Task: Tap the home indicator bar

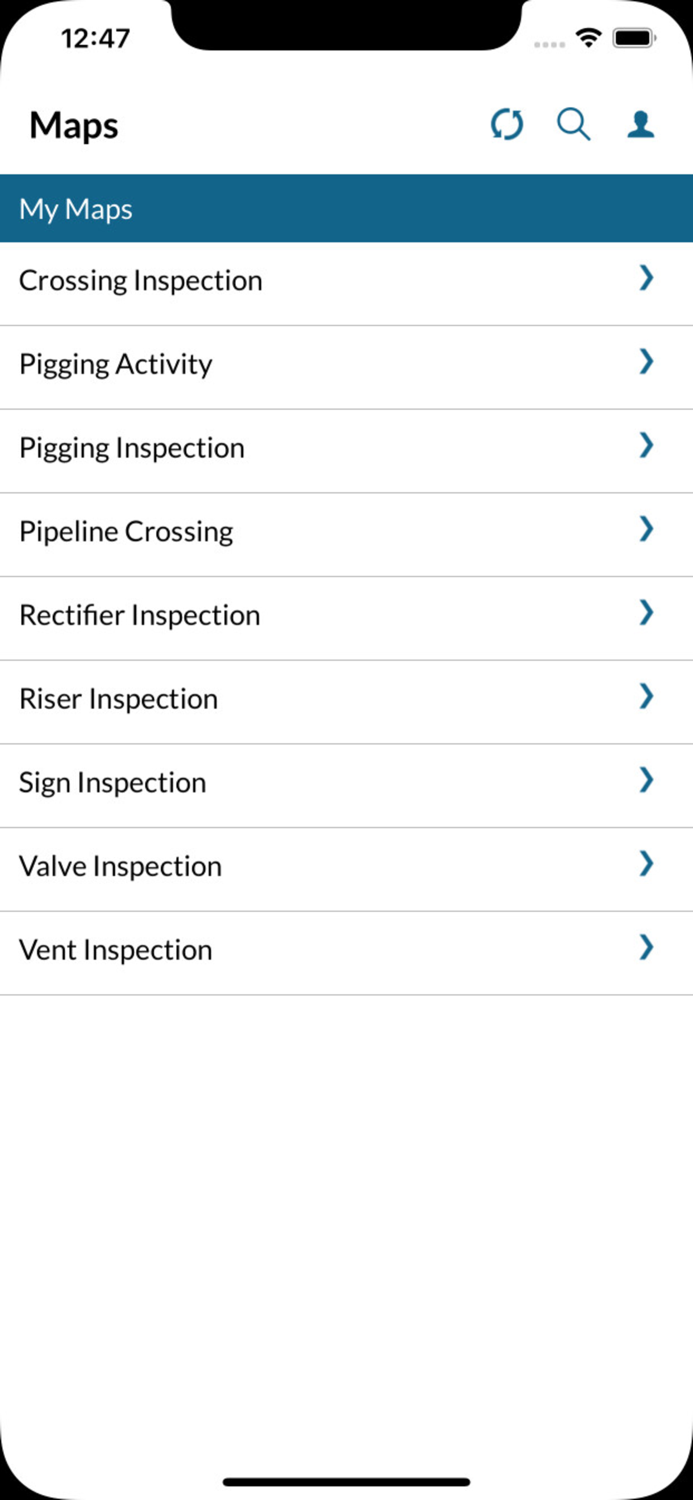Action: [x=346, y=1481]
